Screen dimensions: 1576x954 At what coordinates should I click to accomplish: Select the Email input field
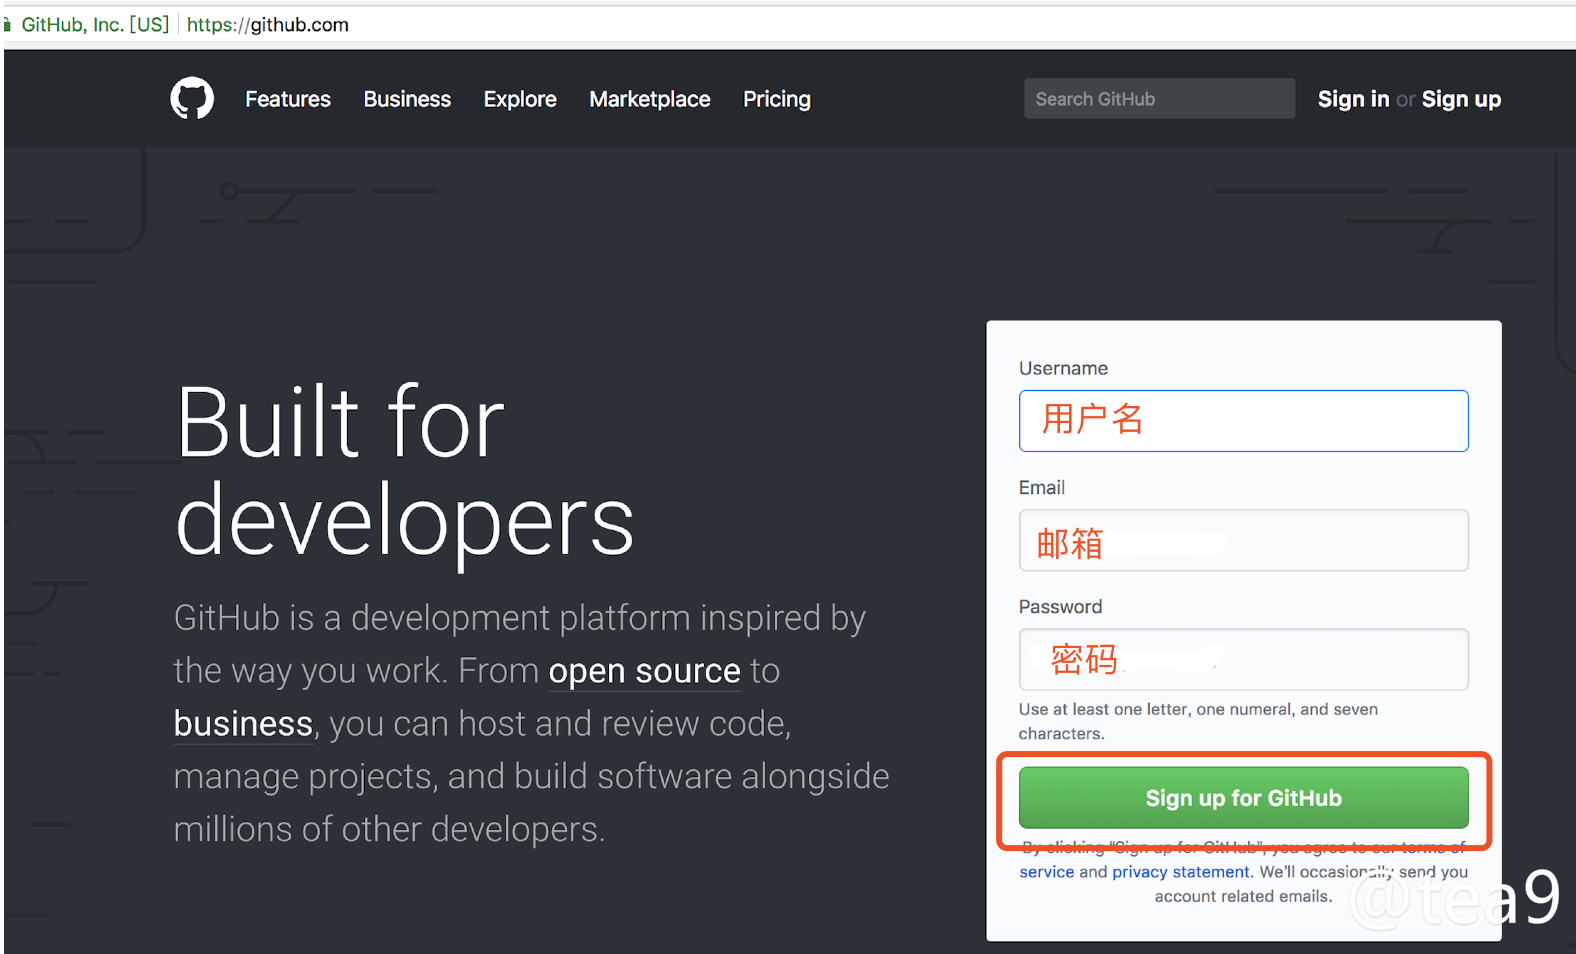[1244, 540]
